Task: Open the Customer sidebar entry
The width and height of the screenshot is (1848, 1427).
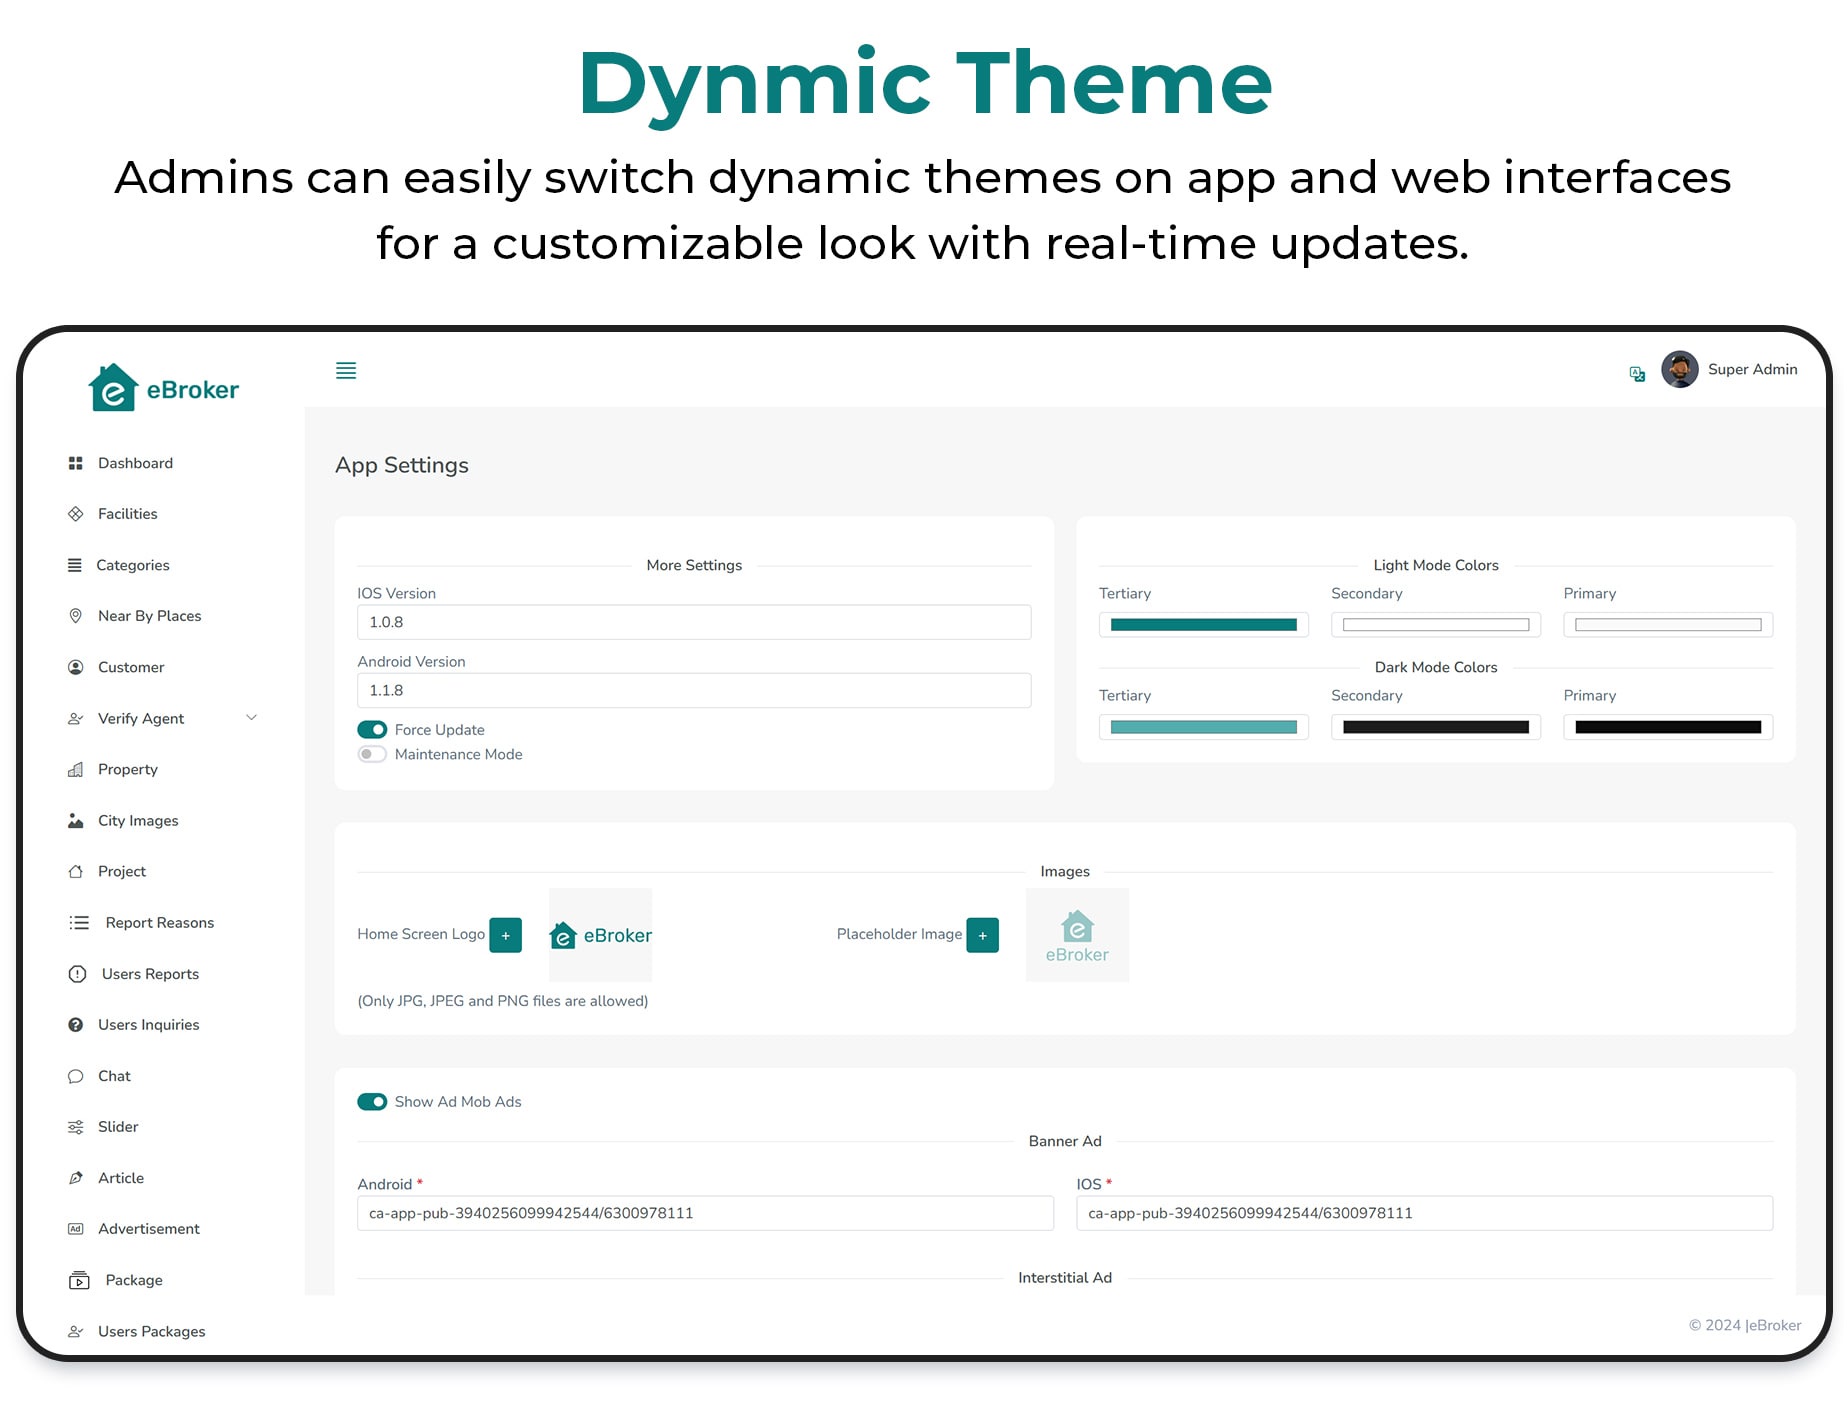Action: pyautogui.click(x=131, y=667)
